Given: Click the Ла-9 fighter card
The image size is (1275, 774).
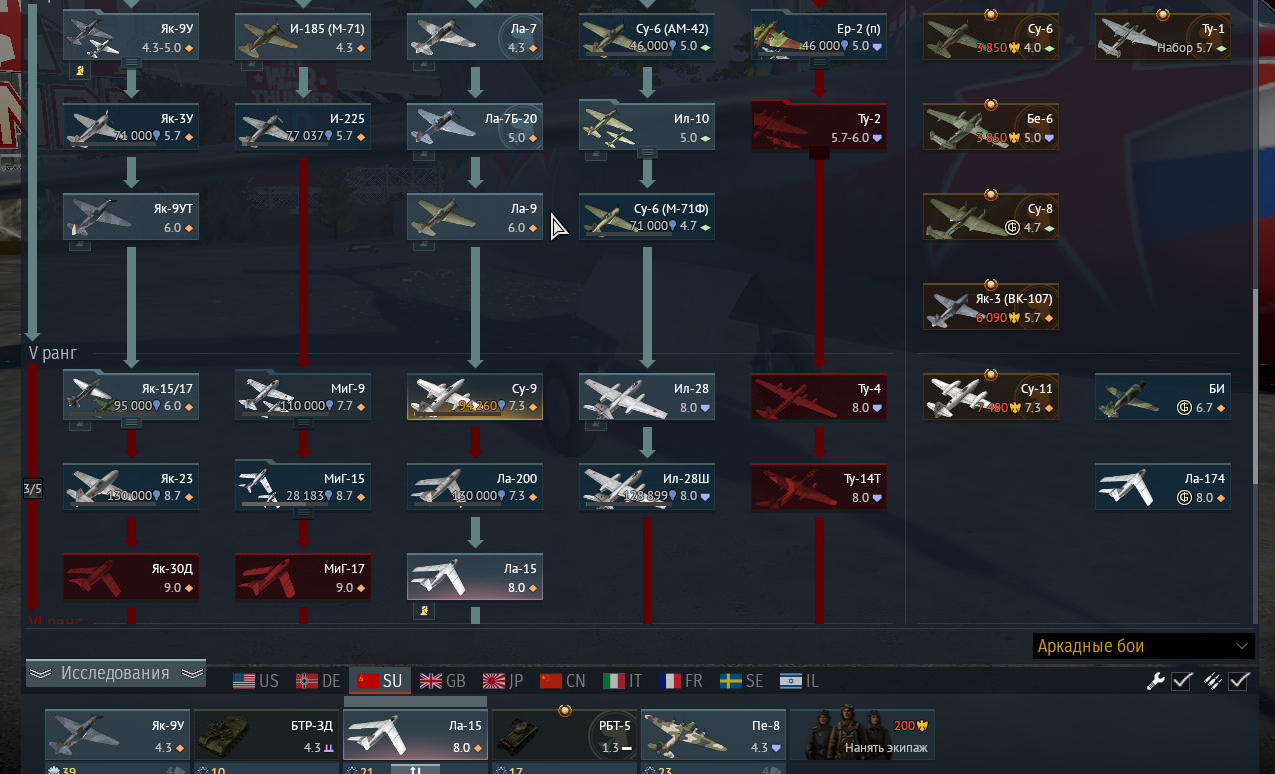Looking at the screenshot, I should tap(475, 216).
